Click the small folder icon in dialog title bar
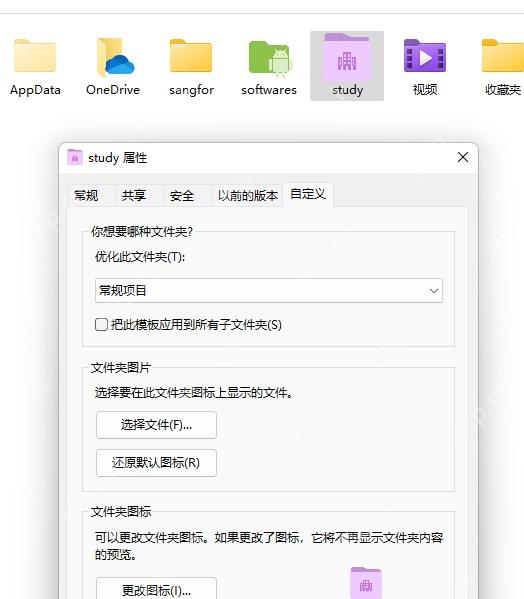 click(75, 157)
